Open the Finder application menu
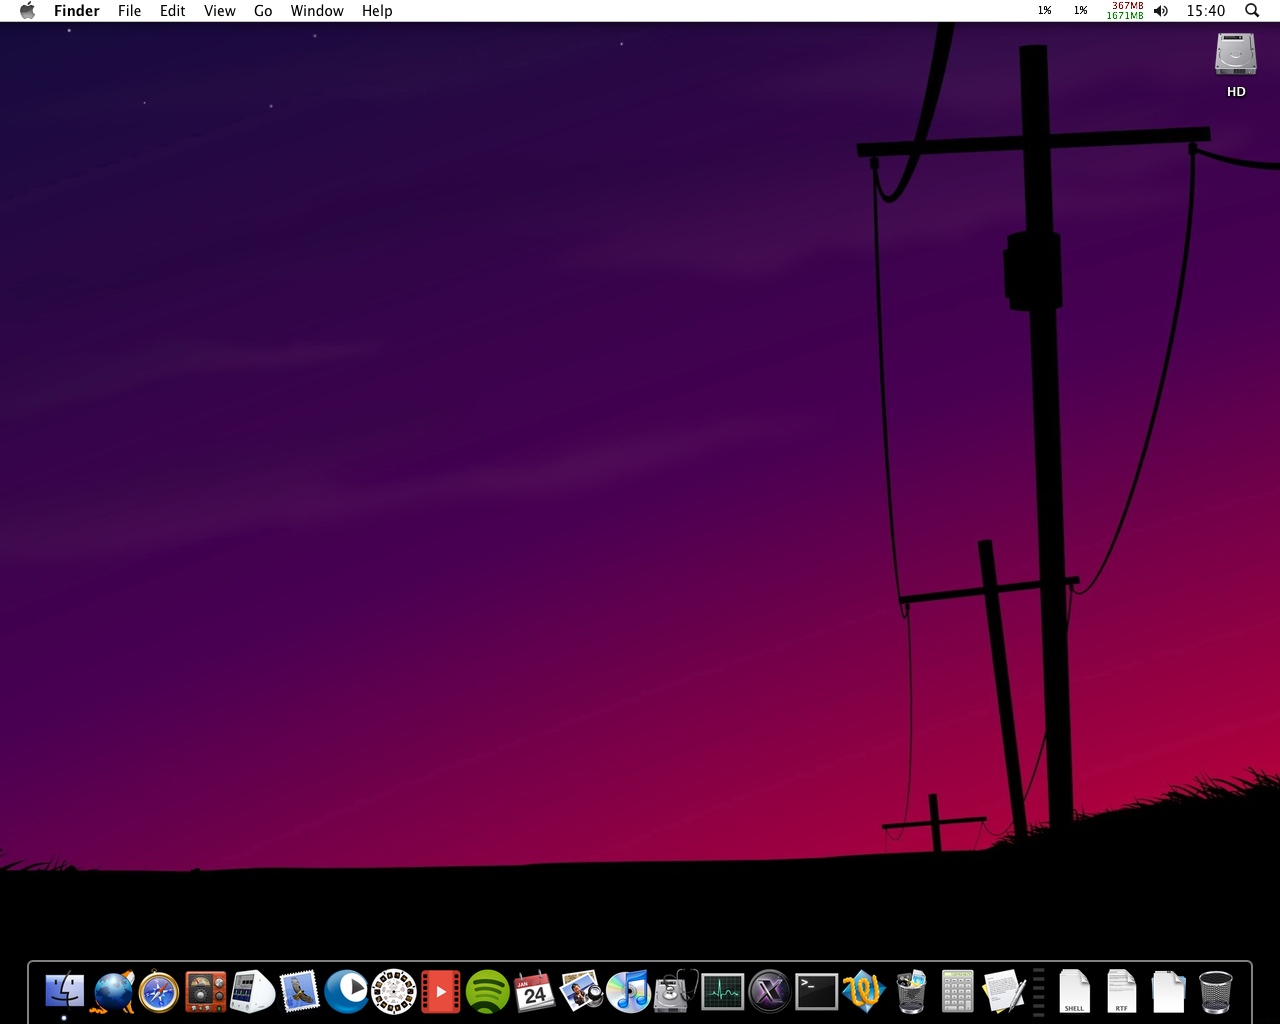Viewport: 1280px width, 1024px height. pyautogui.click(x=77, y=11)
